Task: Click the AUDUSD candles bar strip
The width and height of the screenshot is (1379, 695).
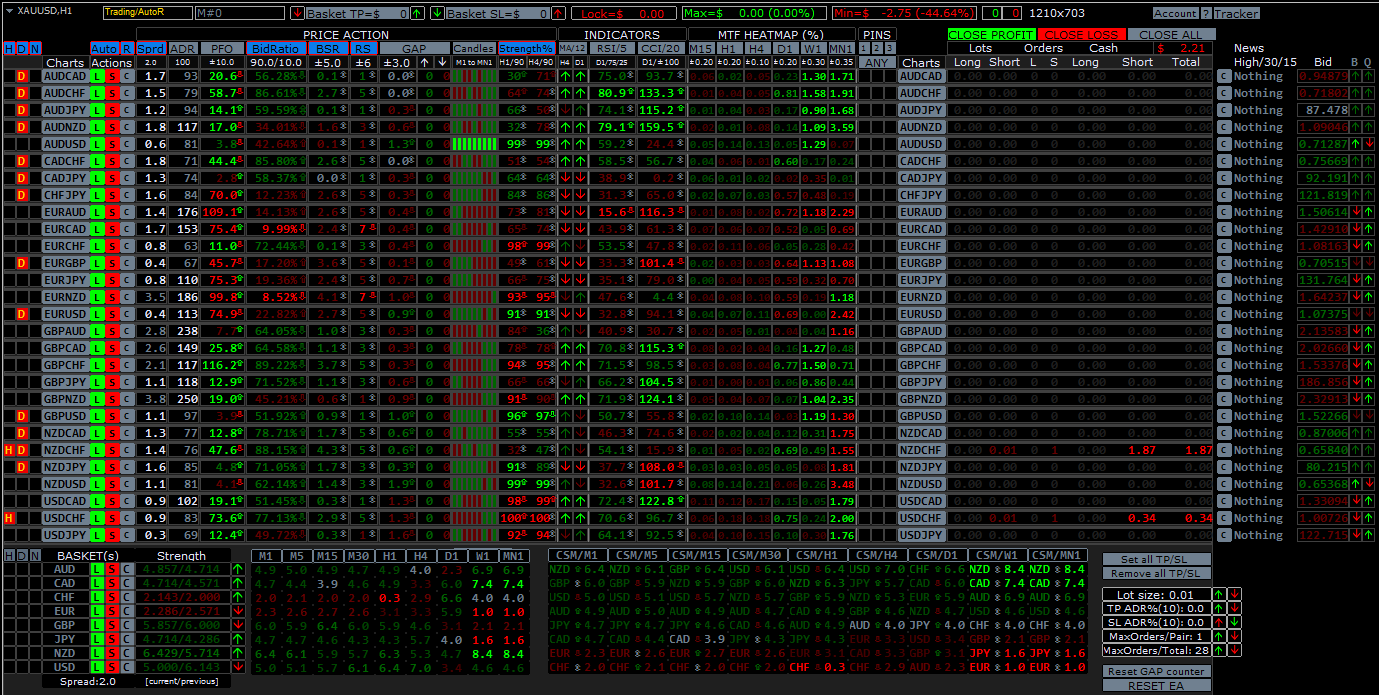Action: click(474, 144)
